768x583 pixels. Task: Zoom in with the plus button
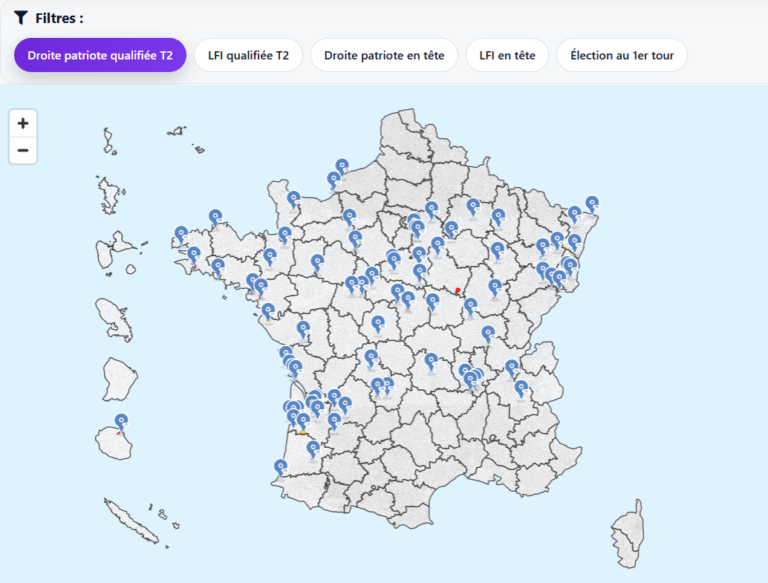[23, 123]
